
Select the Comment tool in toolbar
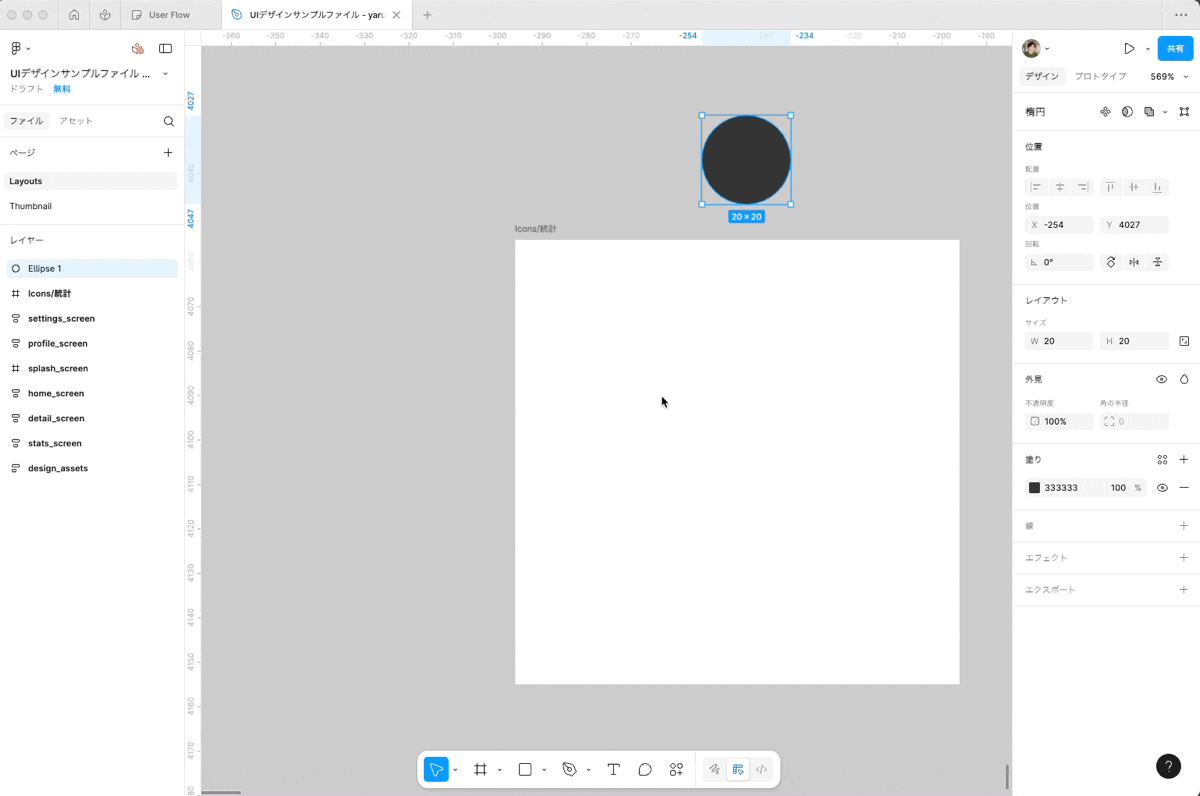[645, 769]
